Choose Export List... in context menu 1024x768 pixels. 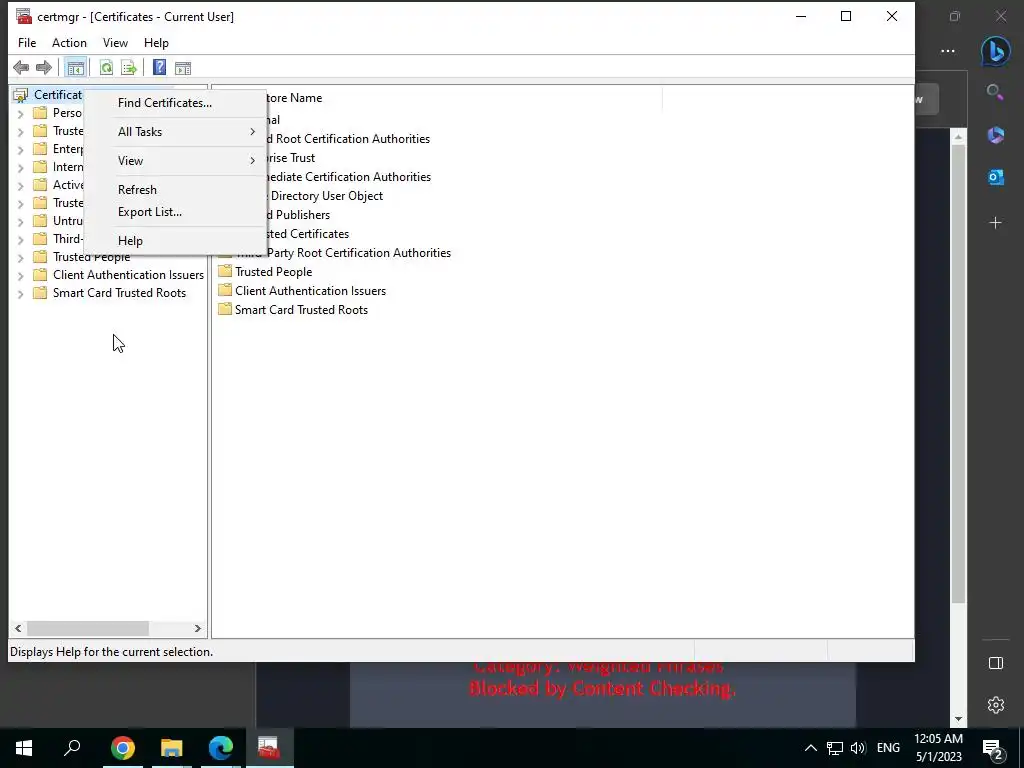(175, 212)
